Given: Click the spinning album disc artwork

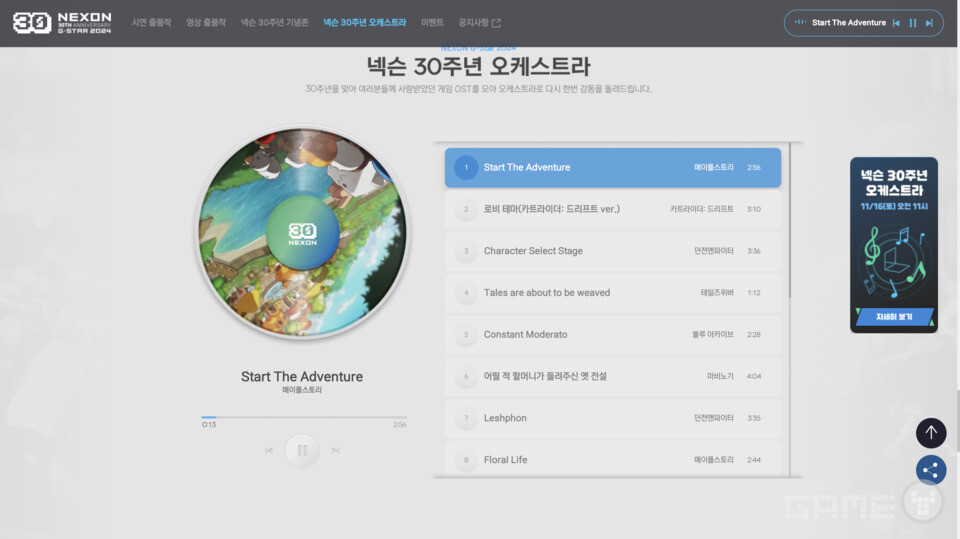Looking at the screenshot, I should (x=302, y=233).
